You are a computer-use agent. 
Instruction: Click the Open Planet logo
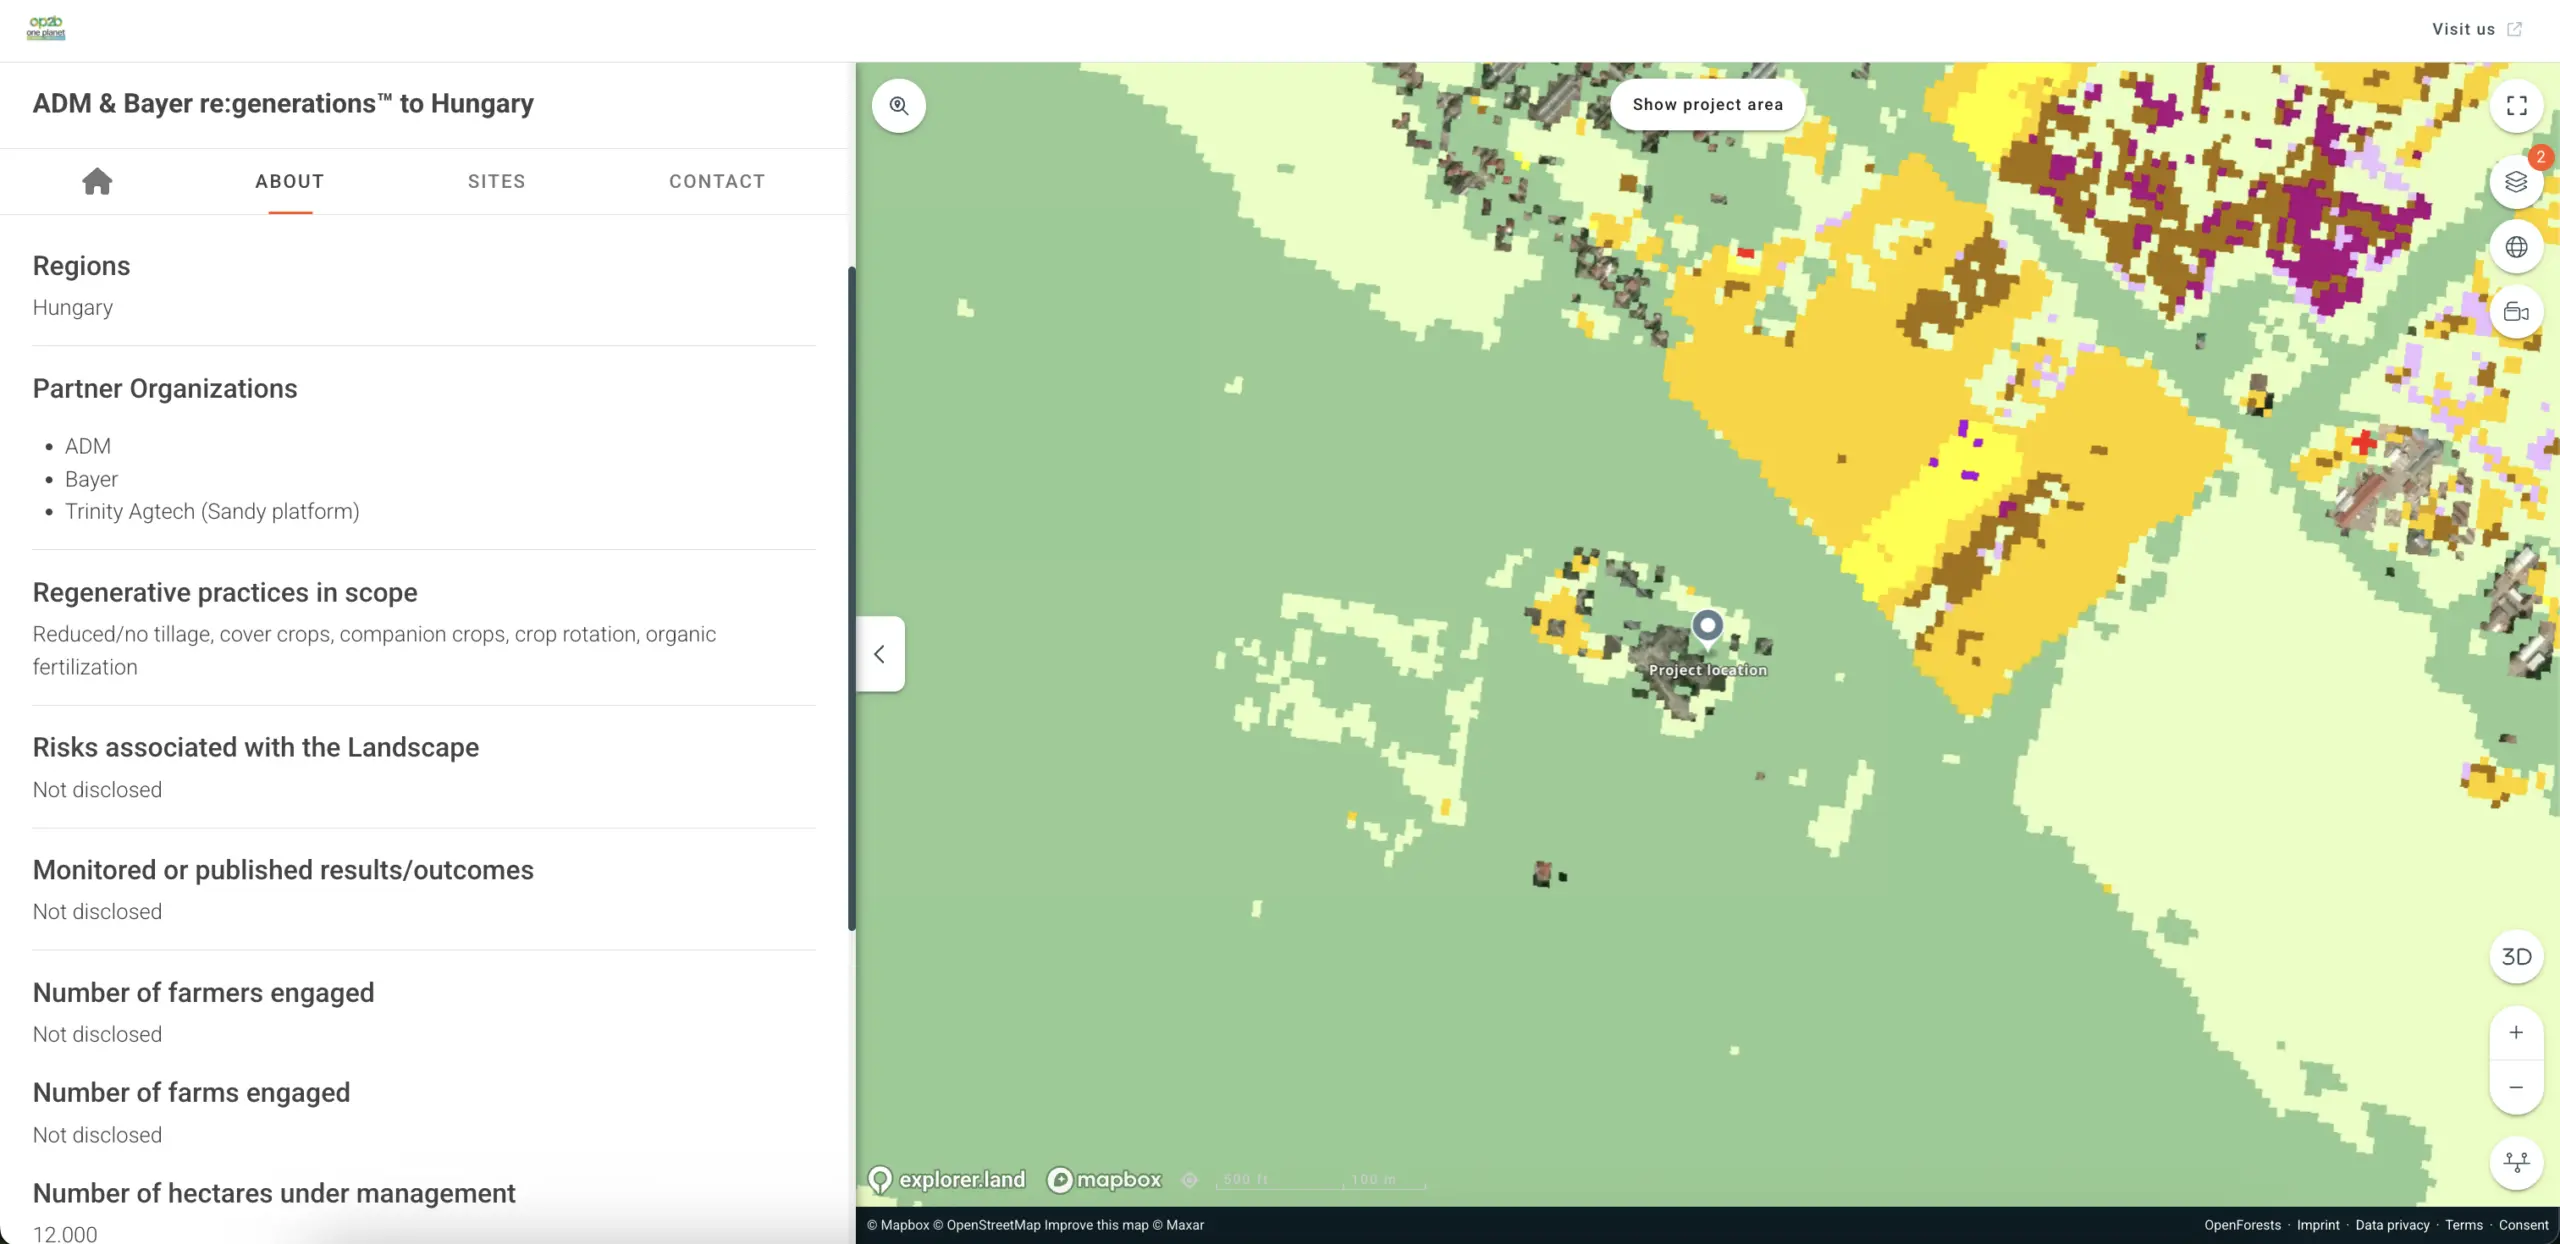click(46, 28)
